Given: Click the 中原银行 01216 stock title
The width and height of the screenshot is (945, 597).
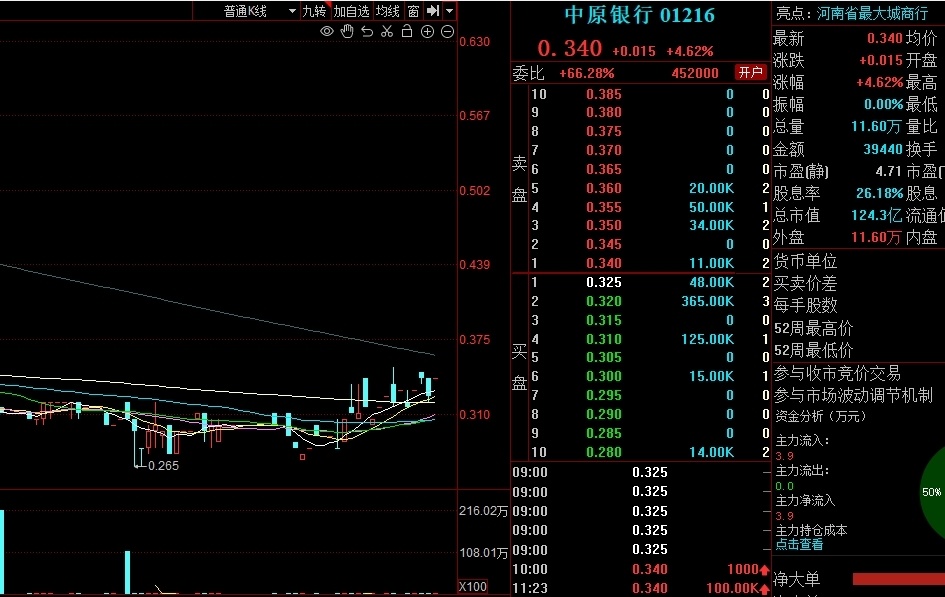Looking at the screenshot, I should pos(639,15).
